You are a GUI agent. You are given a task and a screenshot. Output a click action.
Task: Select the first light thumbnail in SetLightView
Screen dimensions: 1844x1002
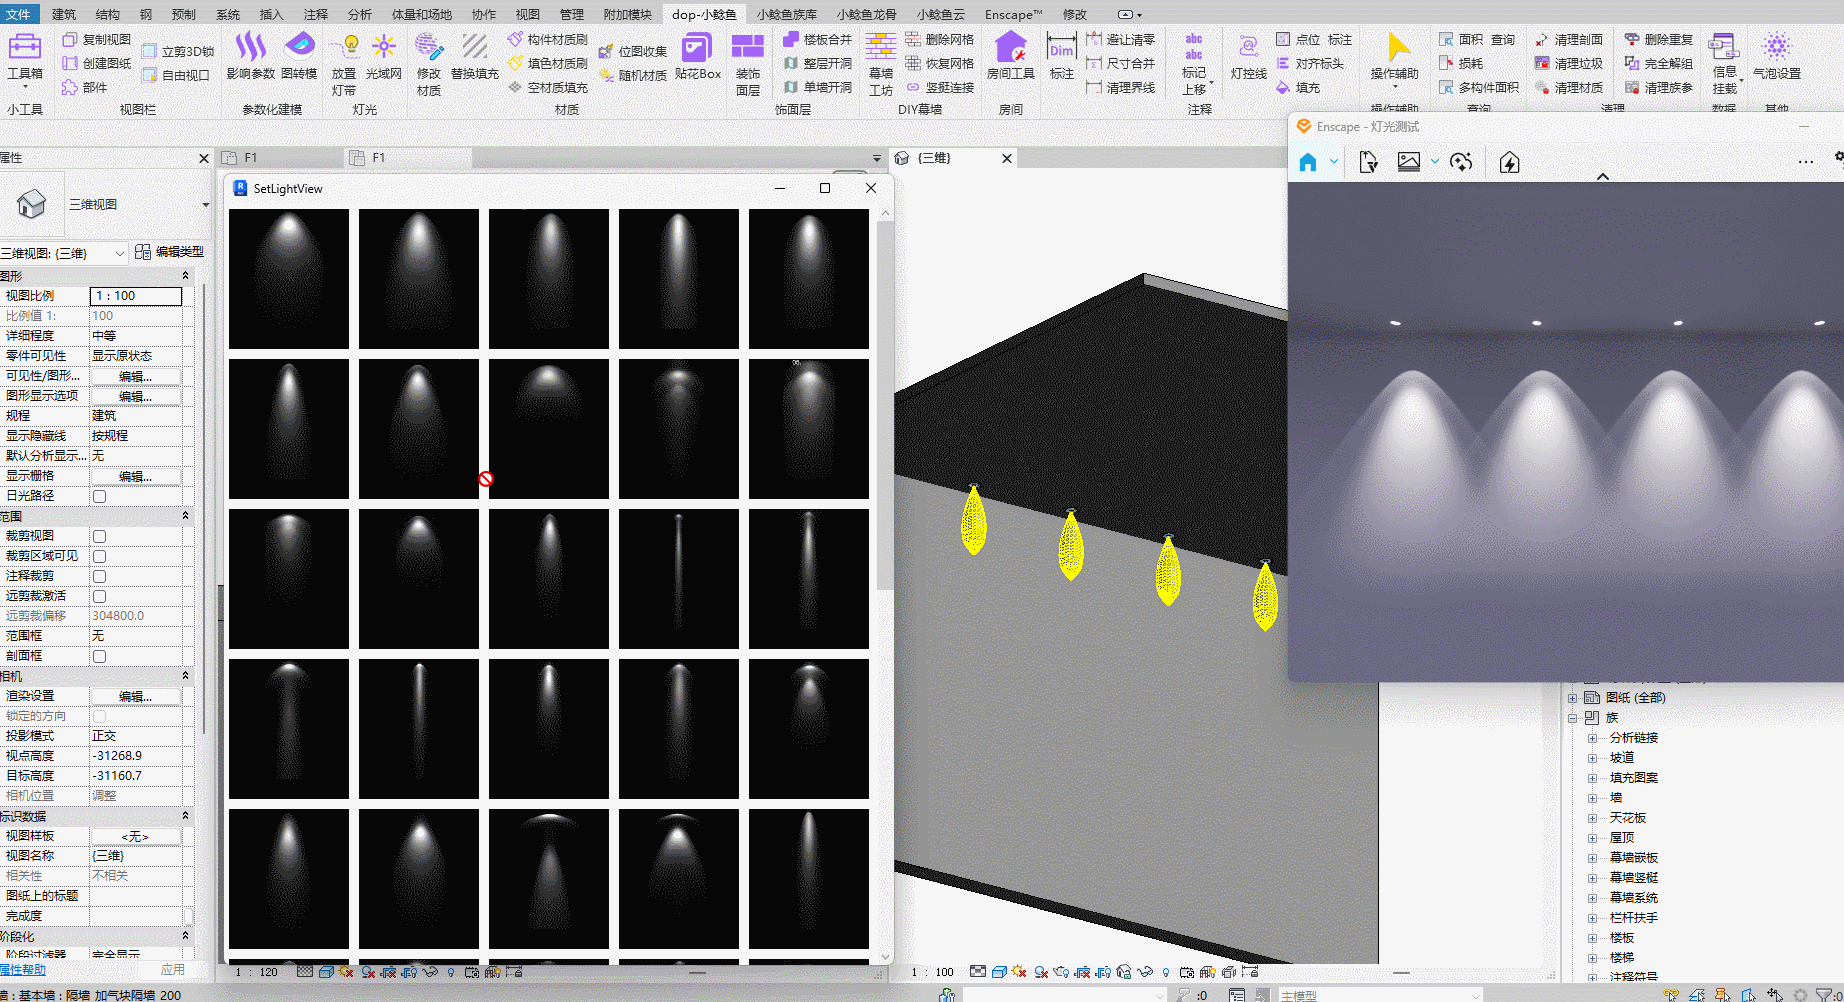point(289,279)
